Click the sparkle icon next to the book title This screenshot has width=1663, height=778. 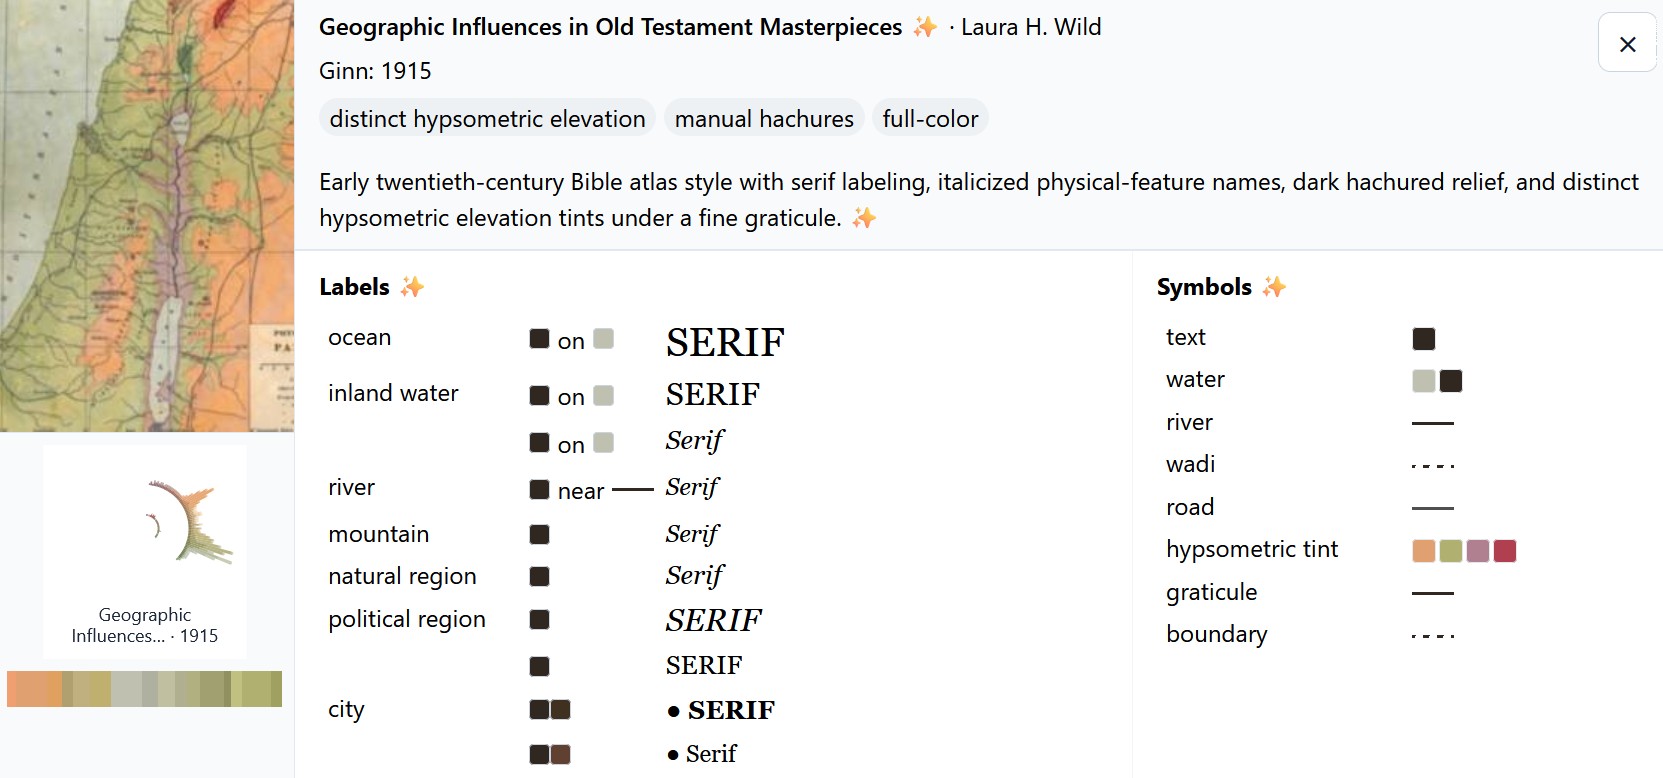point(925,27)
